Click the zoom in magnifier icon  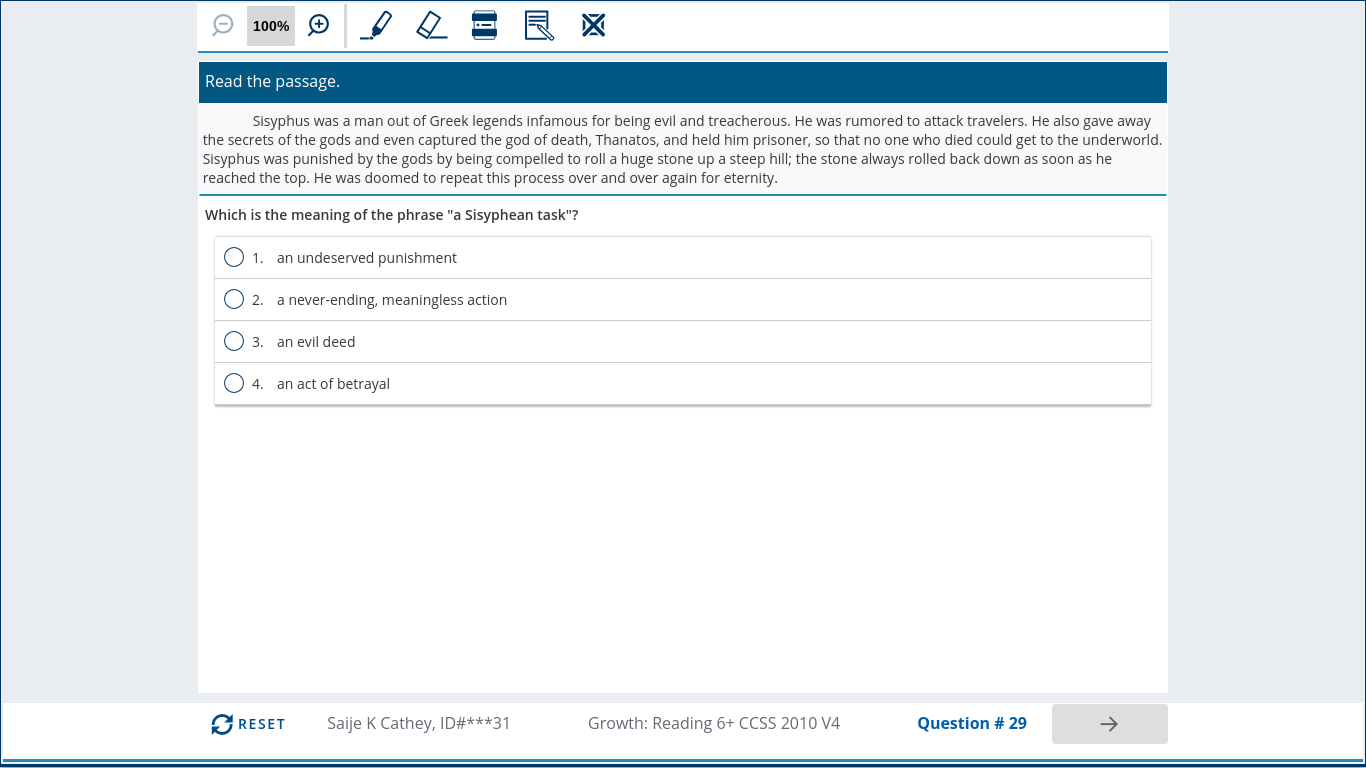(x=318, y=26)
